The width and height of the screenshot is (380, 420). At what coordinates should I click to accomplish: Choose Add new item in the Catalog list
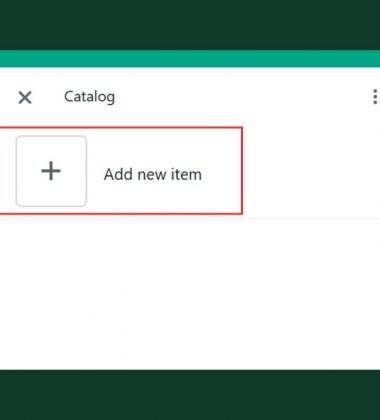[153, 174]
